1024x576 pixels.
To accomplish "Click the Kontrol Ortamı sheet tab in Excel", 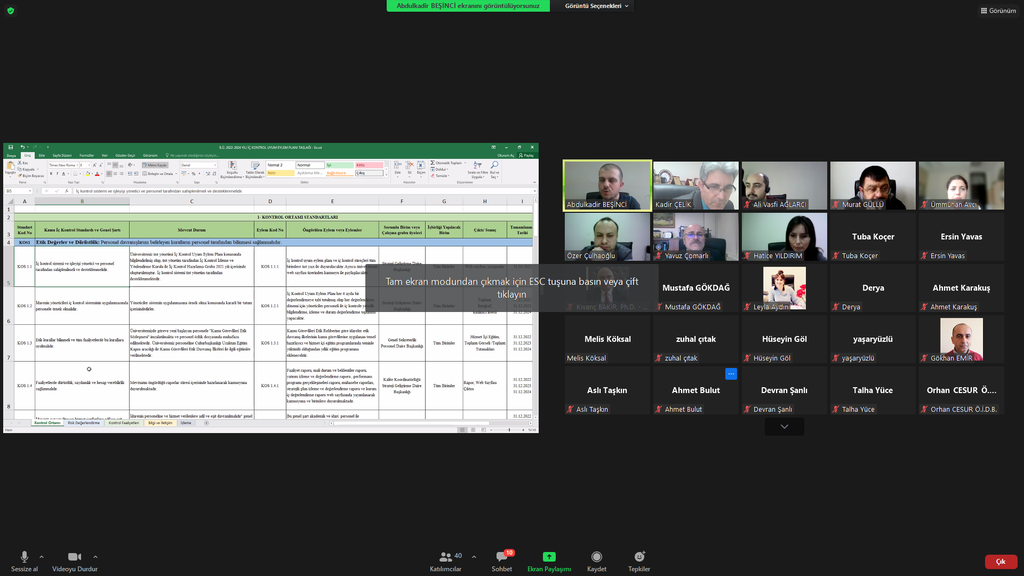I will tap(47, 423).
